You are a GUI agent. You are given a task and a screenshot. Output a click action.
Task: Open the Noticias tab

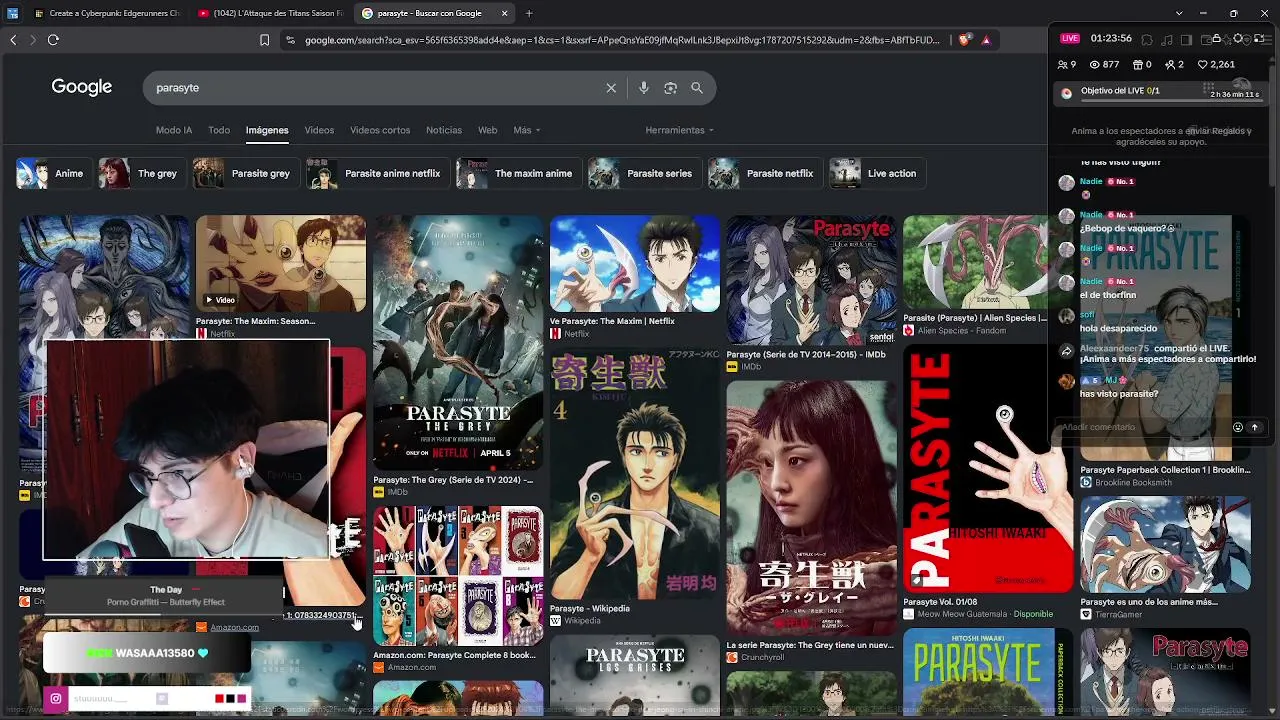click(444, 130)
